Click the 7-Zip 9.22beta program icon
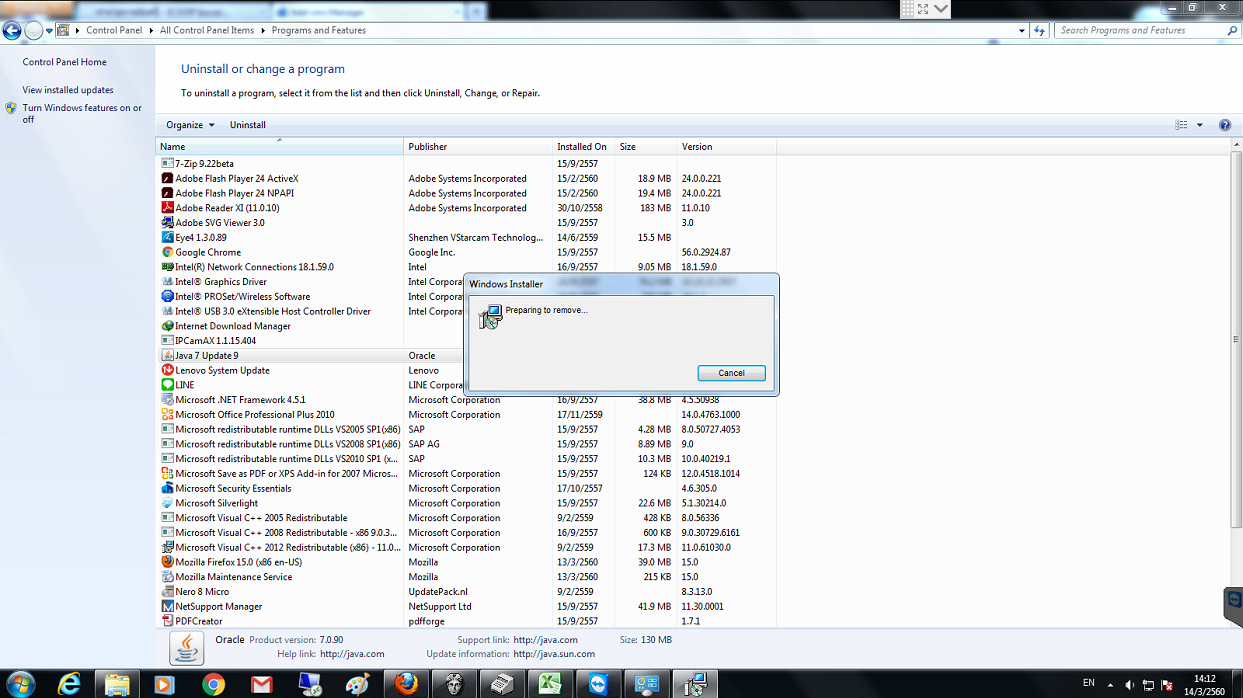The height and width of the screenshot is (698, 1243). 167,163
